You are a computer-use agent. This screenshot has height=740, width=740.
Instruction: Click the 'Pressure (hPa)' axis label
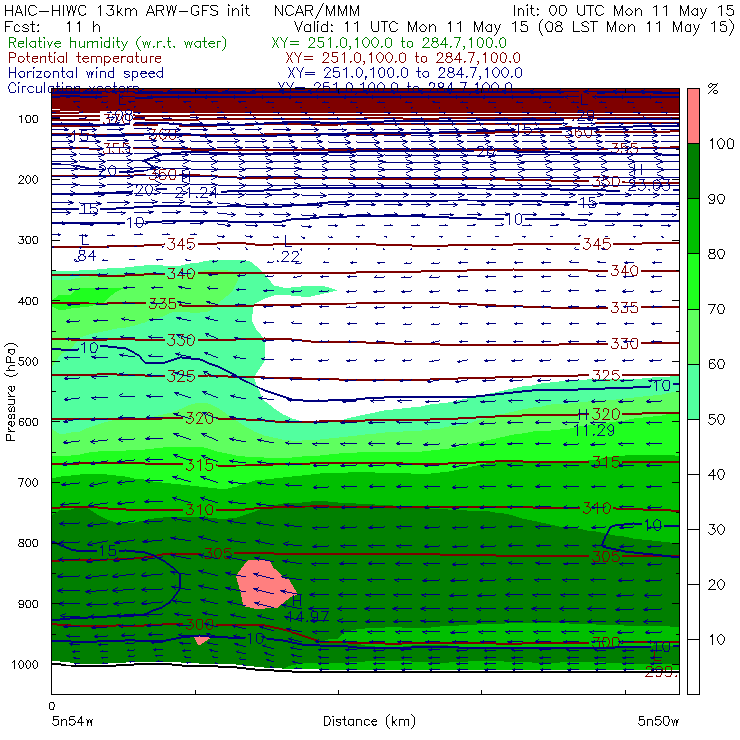pos(10,392)
